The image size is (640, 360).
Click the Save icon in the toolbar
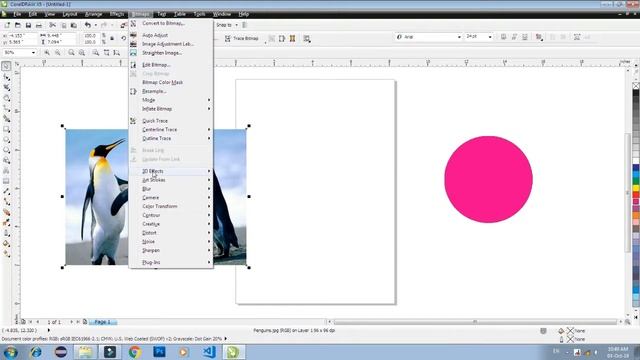[28, 25]
